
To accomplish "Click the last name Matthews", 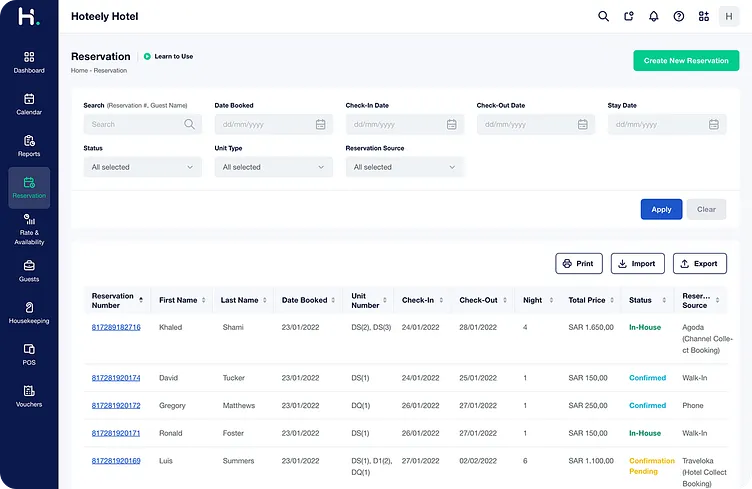I will tap(239, 406).
